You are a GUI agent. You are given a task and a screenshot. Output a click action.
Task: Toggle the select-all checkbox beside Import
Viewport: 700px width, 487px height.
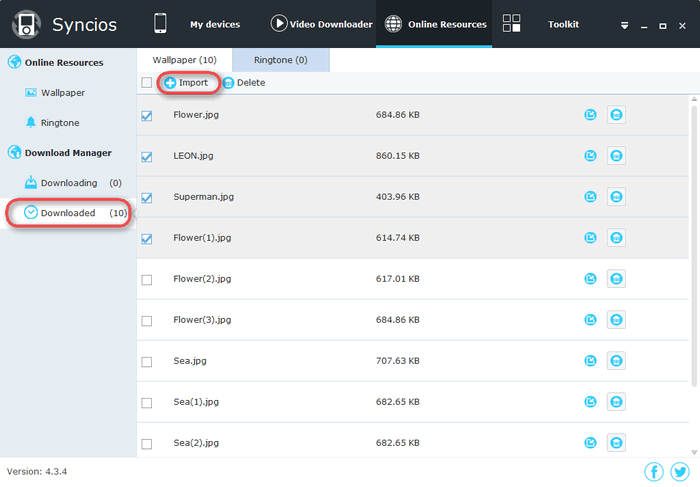point(146,83)
